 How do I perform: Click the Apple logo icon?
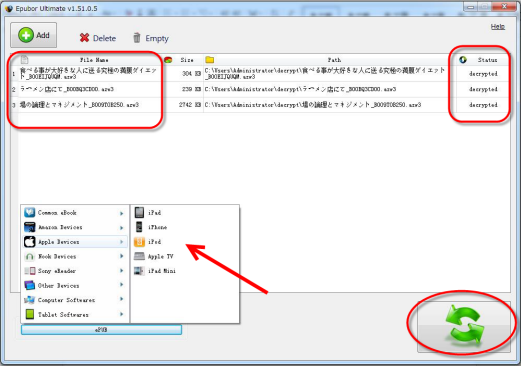(30, 242)
